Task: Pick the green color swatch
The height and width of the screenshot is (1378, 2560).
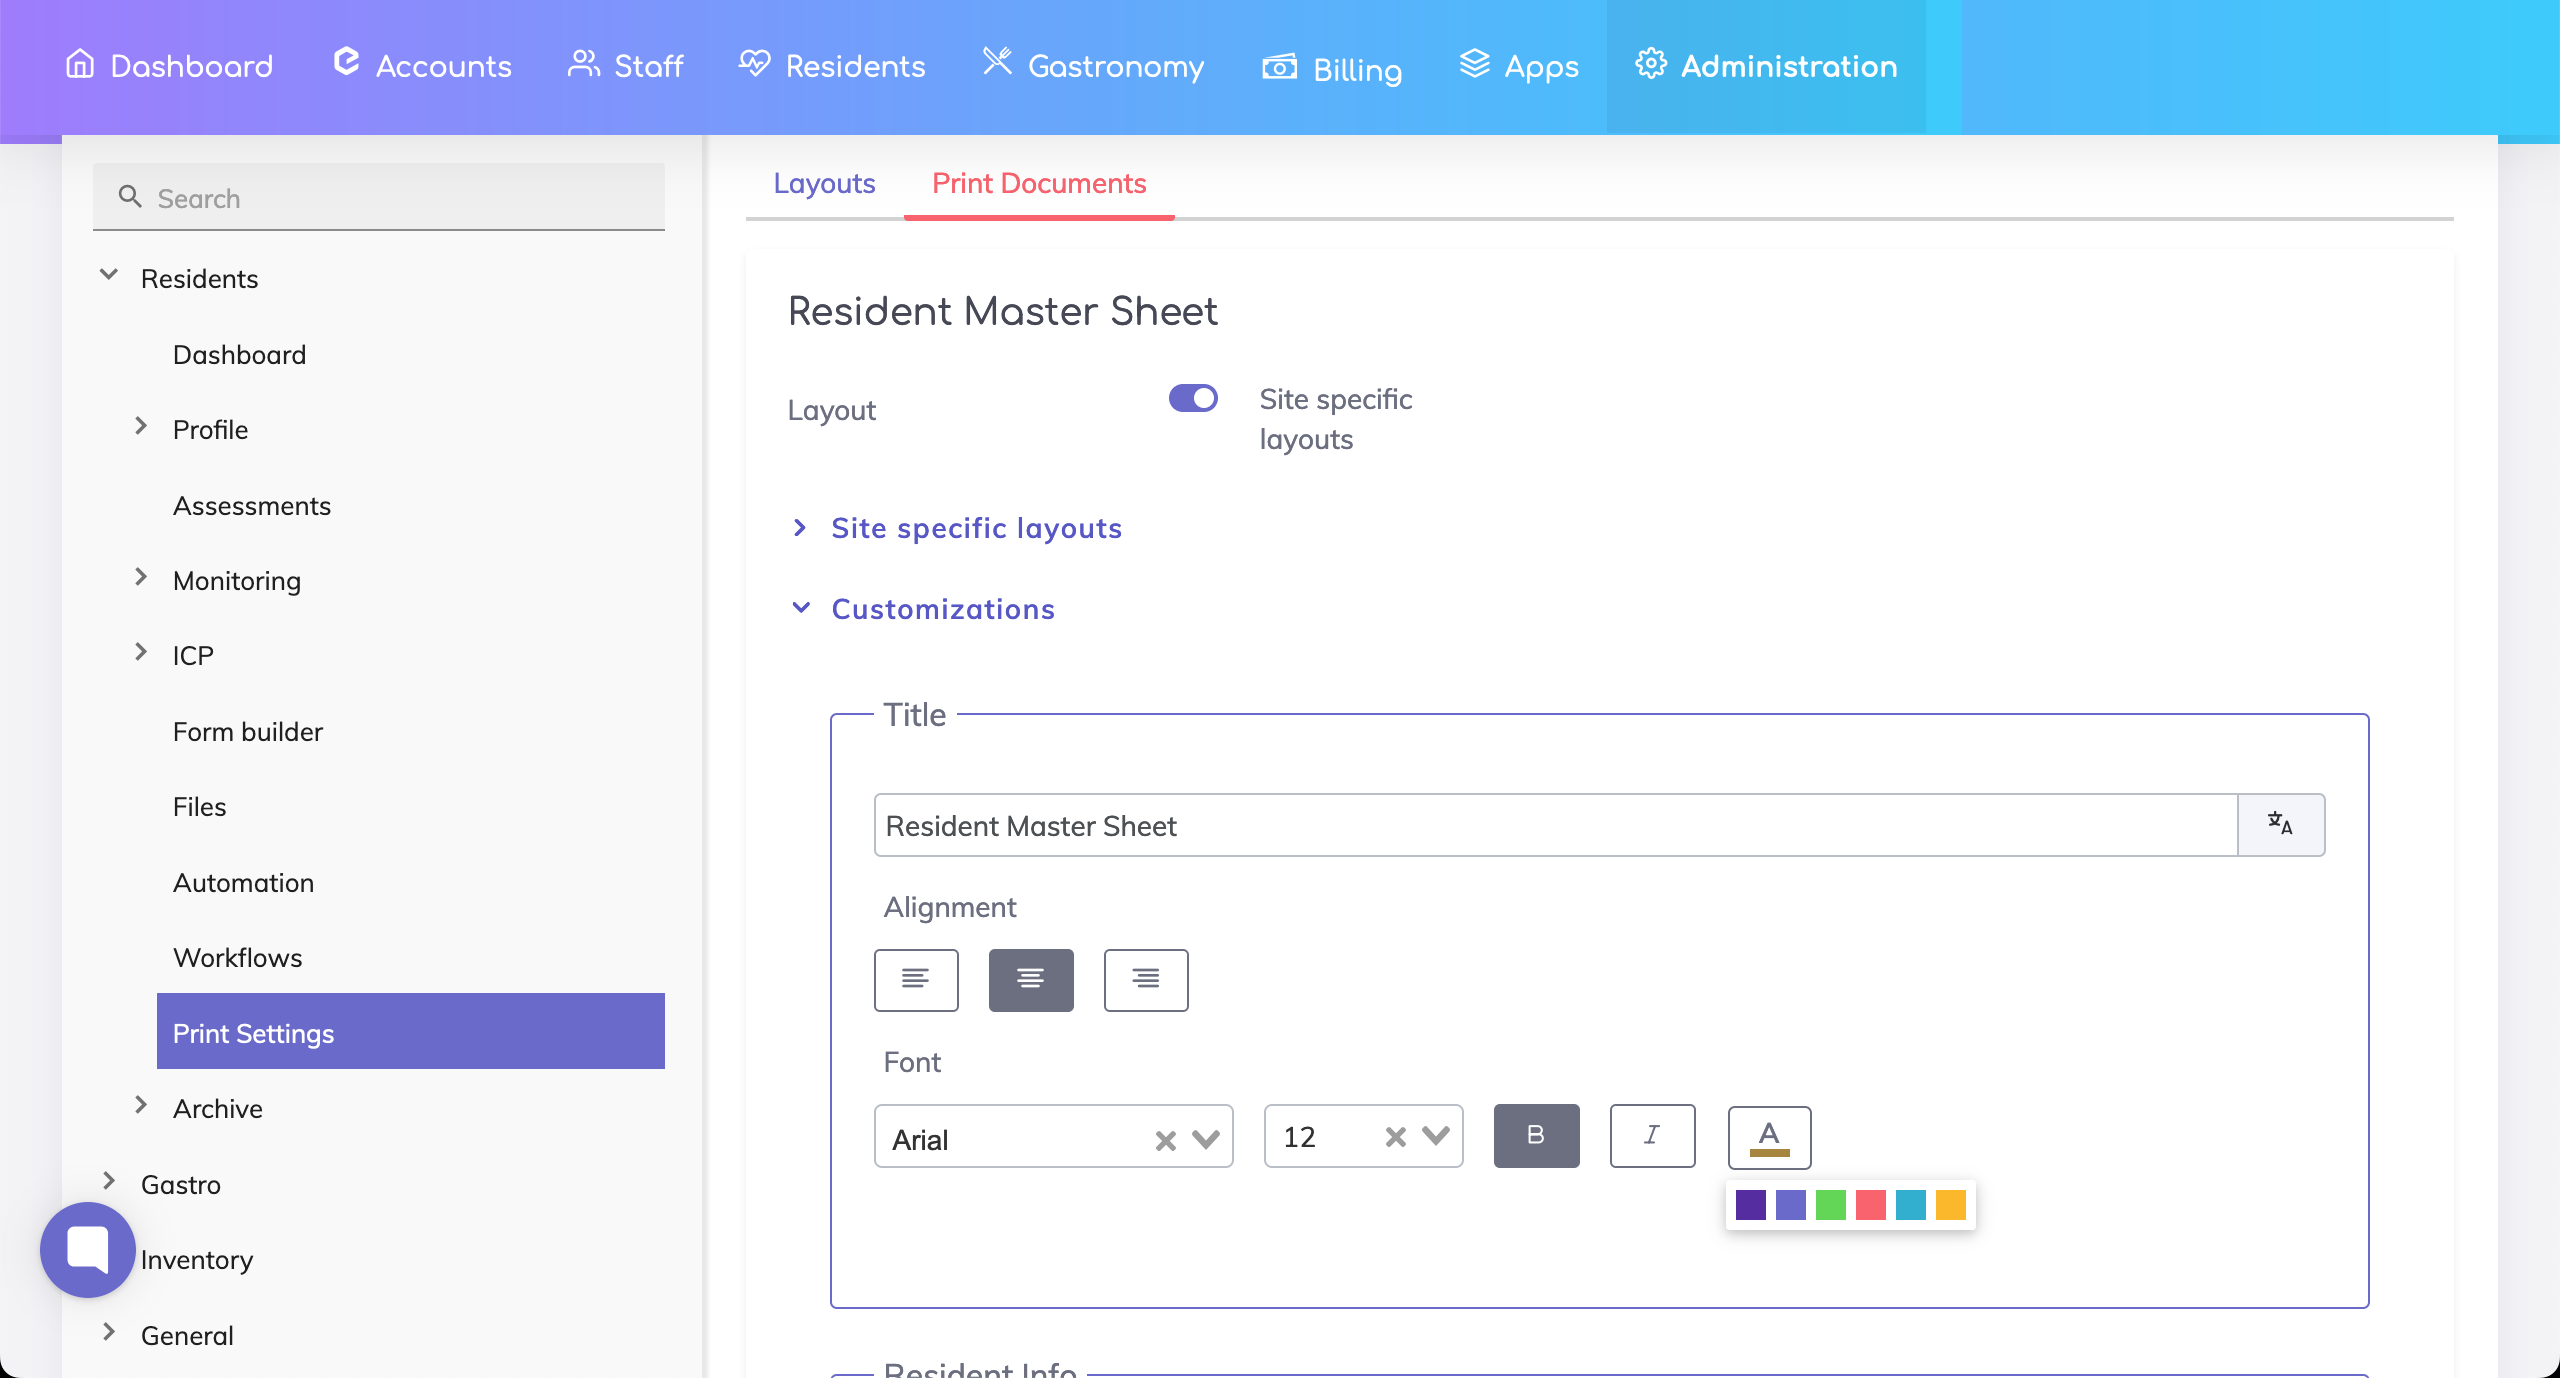Action: point(1830,1204)
